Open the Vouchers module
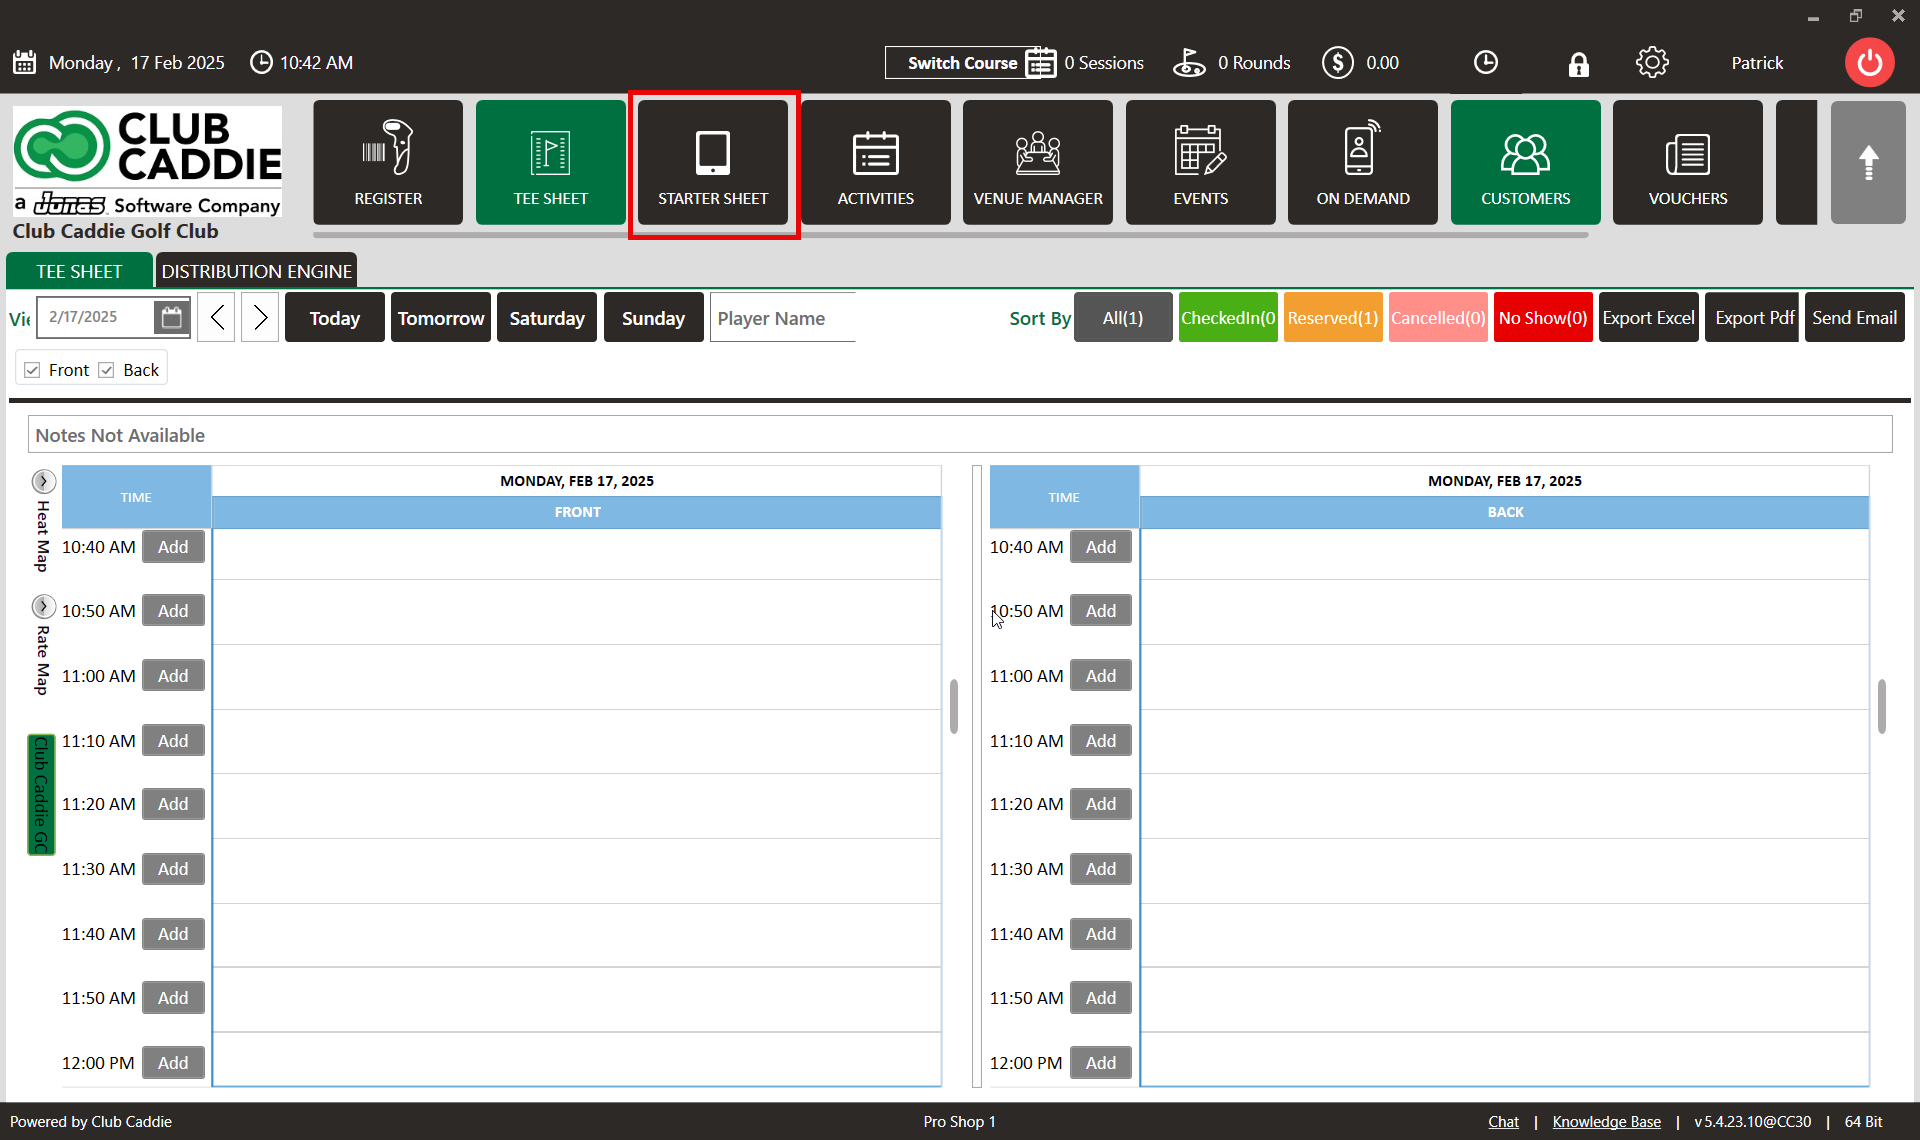This screenshot has width=1920, height=1140. 1688,162
